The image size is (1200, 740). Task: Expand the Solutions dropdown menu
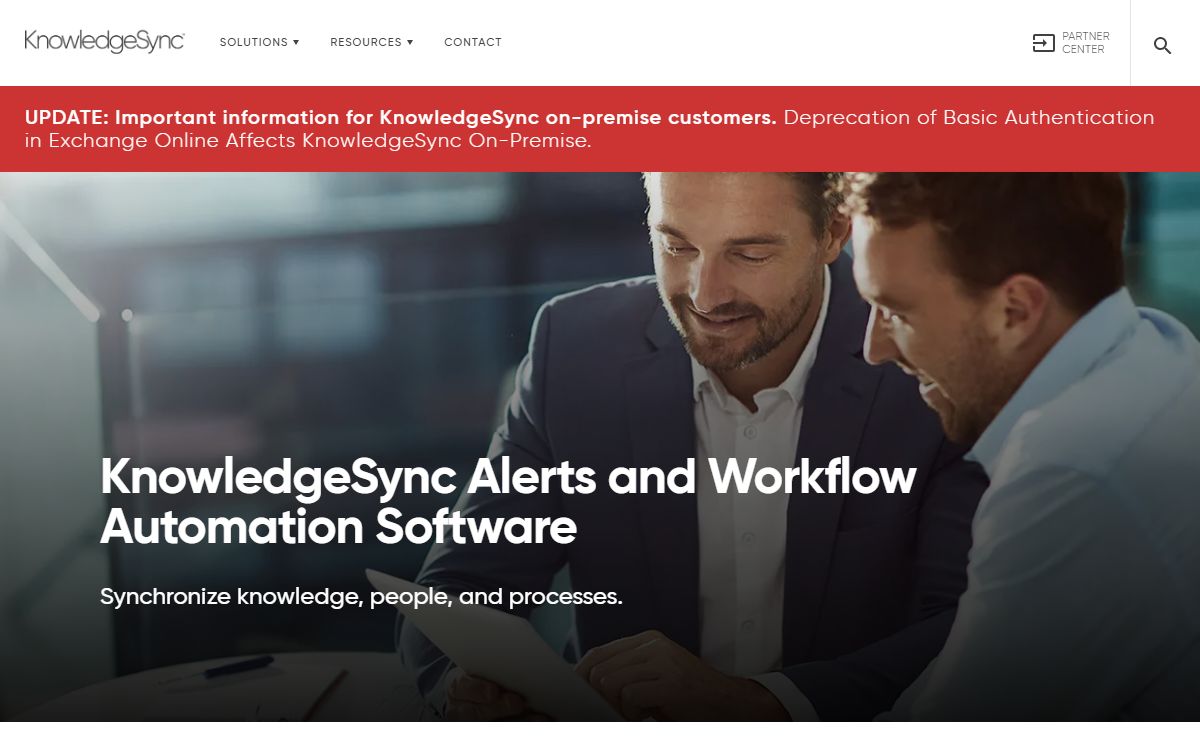pyautogui.click(x=260, y=42)
